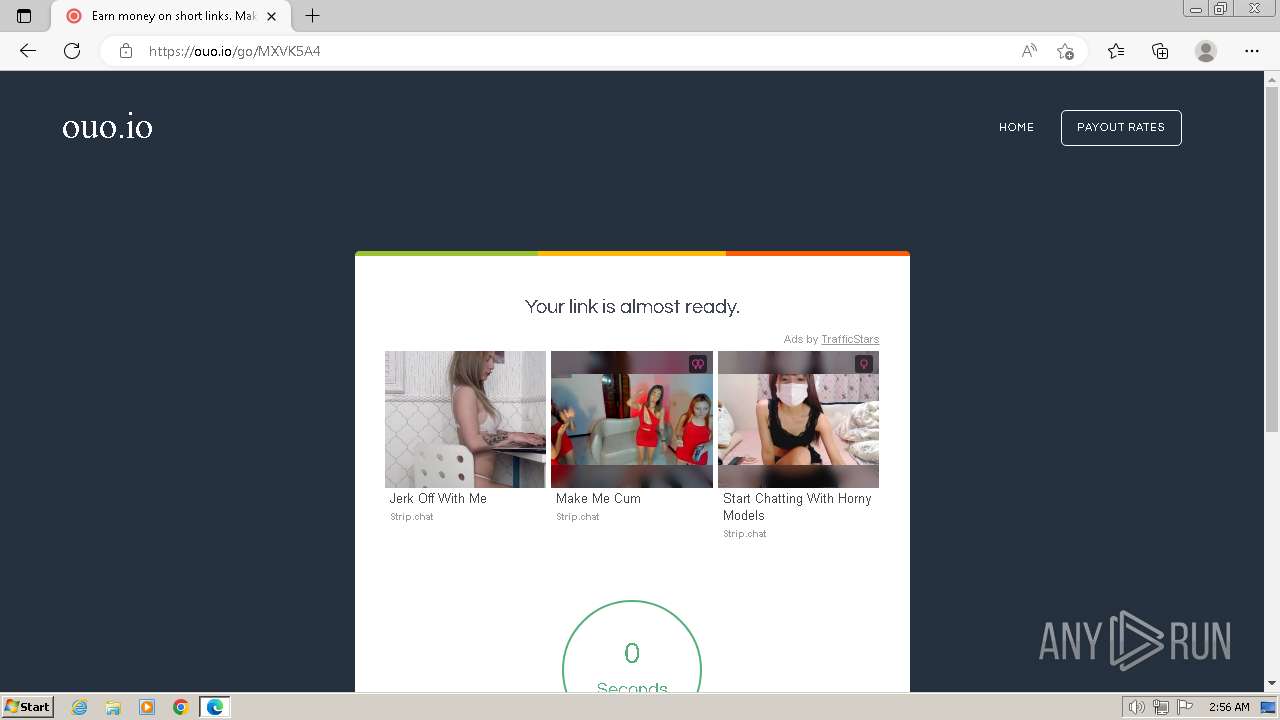Click 'Start Chatting With Horny Models' title

[797, 507]
